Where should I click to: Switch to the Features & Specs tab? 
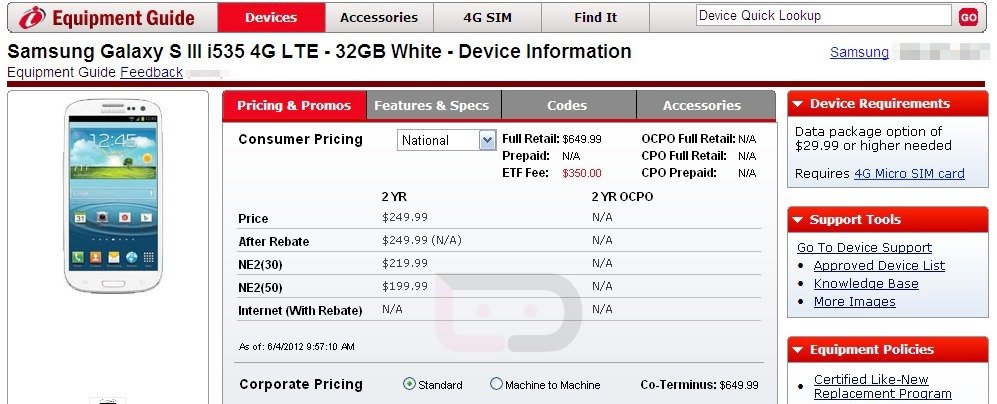click(x=431, y=105)
